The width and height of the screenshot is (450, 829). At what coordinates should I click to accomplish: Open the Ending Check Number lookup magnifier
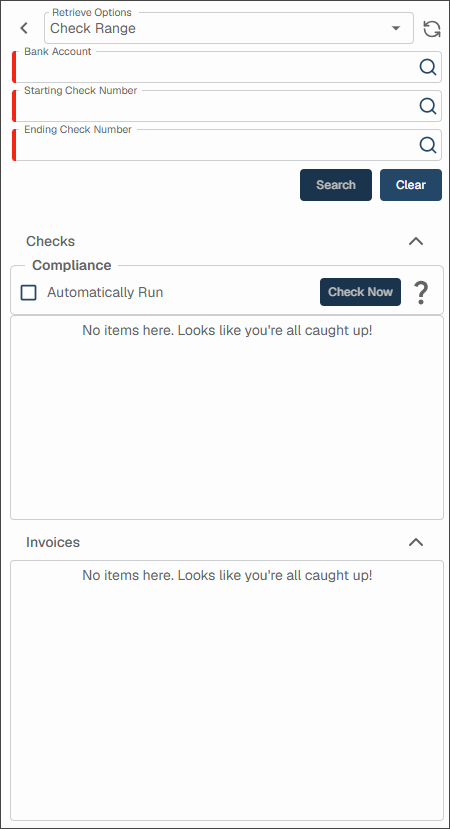pyautogui.click(x=428, y=145)
